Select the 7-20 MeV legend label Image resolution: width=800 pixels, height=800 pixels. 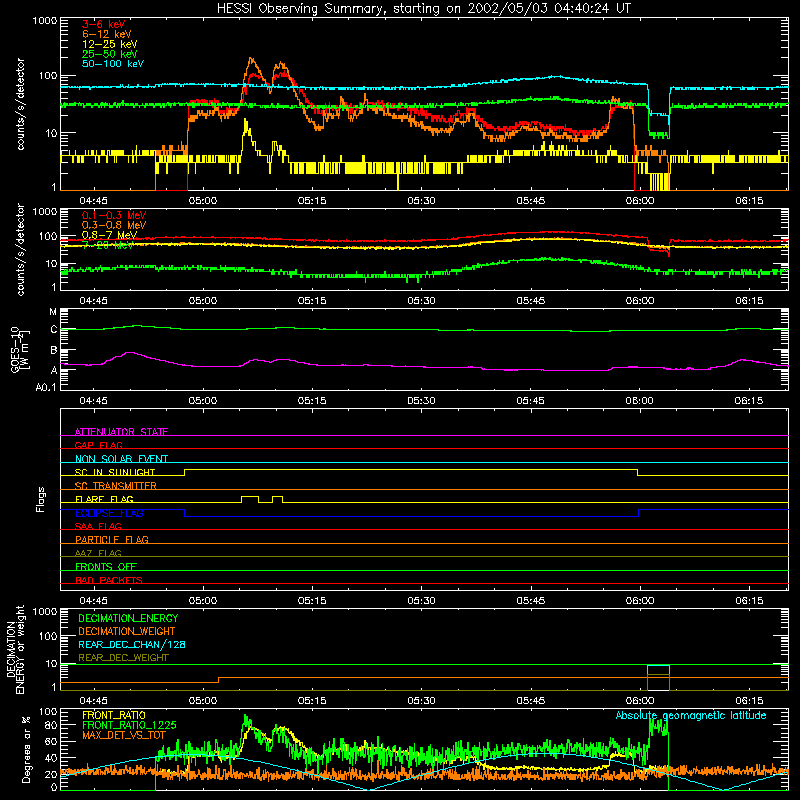pos(108,245)
